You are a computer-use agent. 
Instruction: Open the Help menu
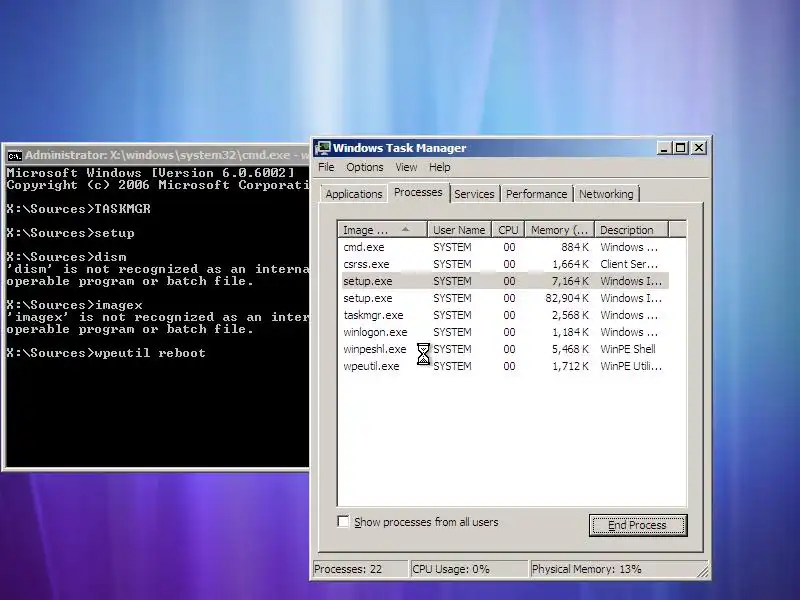439,167
